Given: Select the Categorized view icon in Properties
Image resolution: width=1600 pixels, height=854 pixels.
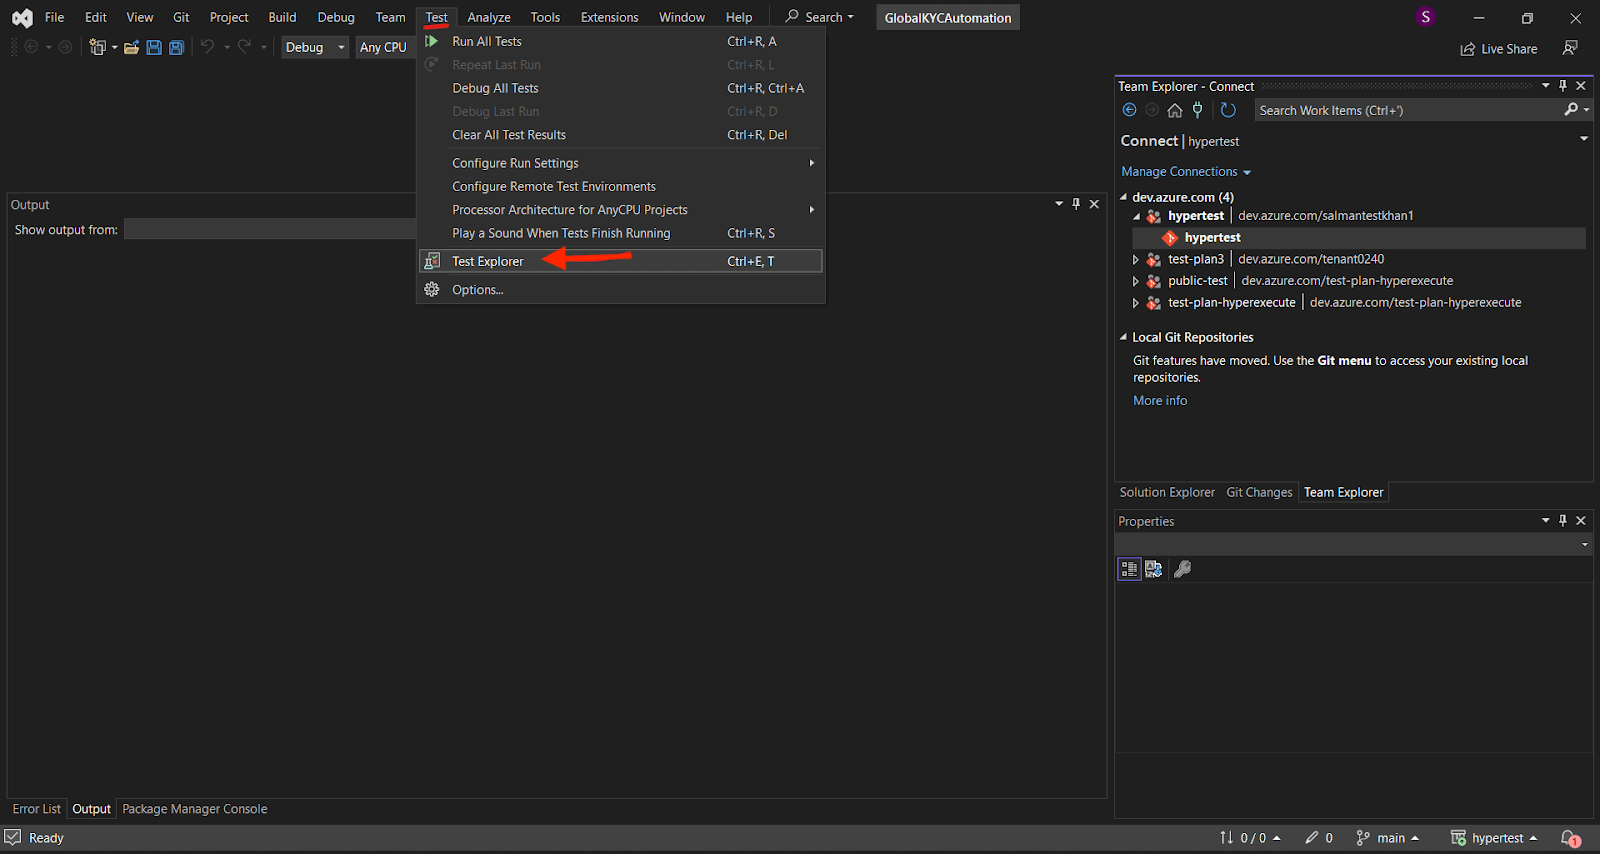Looking at the screenshot, I should (1129, 569).
